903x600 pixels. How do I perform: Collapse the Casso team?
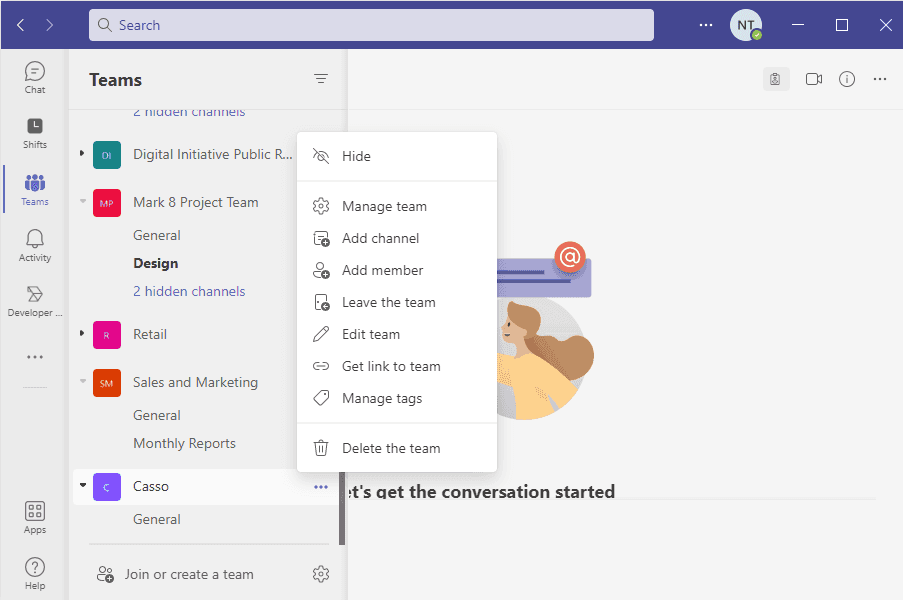click(82, 485)
